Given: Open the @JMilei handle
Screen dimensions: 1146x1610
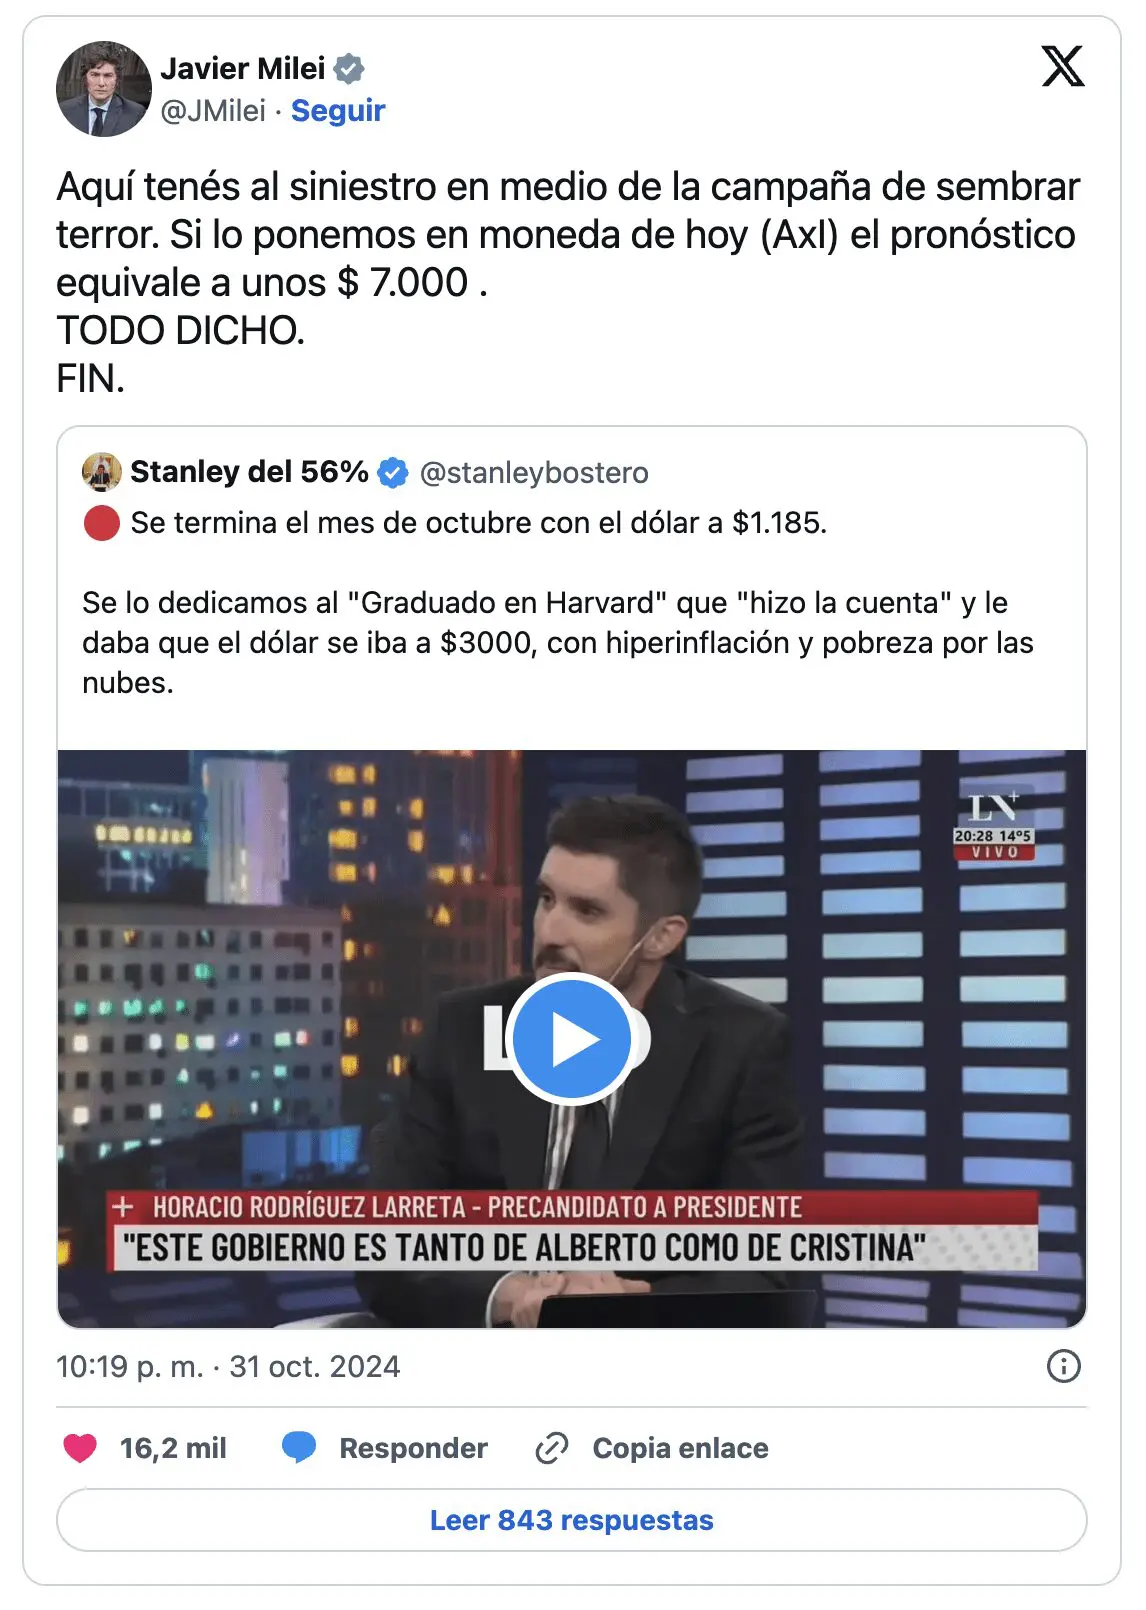Looking at the screenshot, I should pyautogui.click(x=213, y=110).
